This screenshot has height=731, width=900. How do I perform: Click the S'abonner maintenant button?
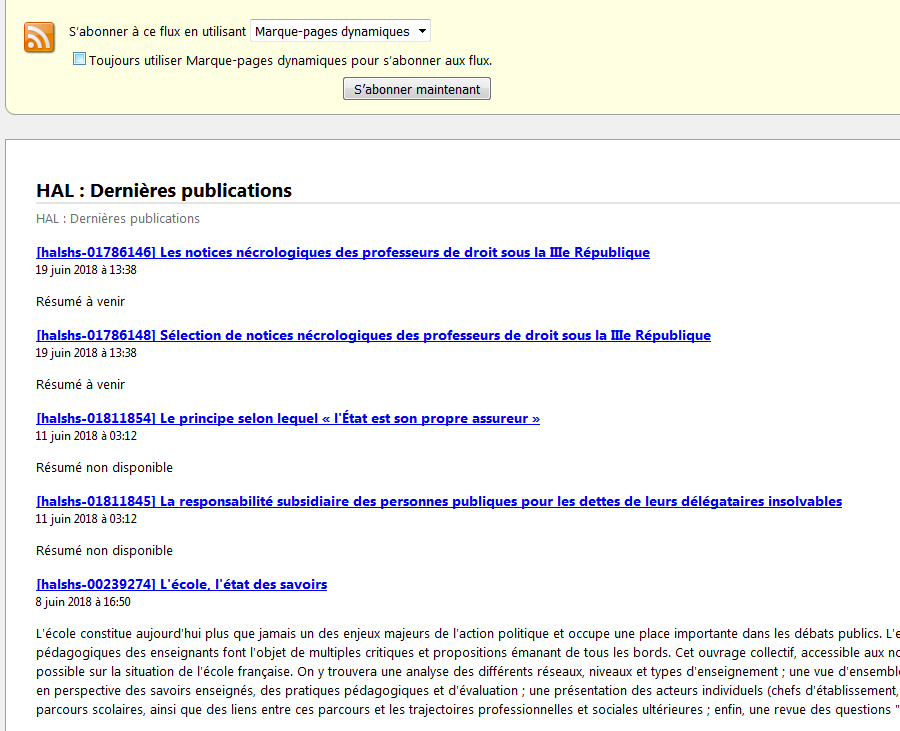point(417,89)
